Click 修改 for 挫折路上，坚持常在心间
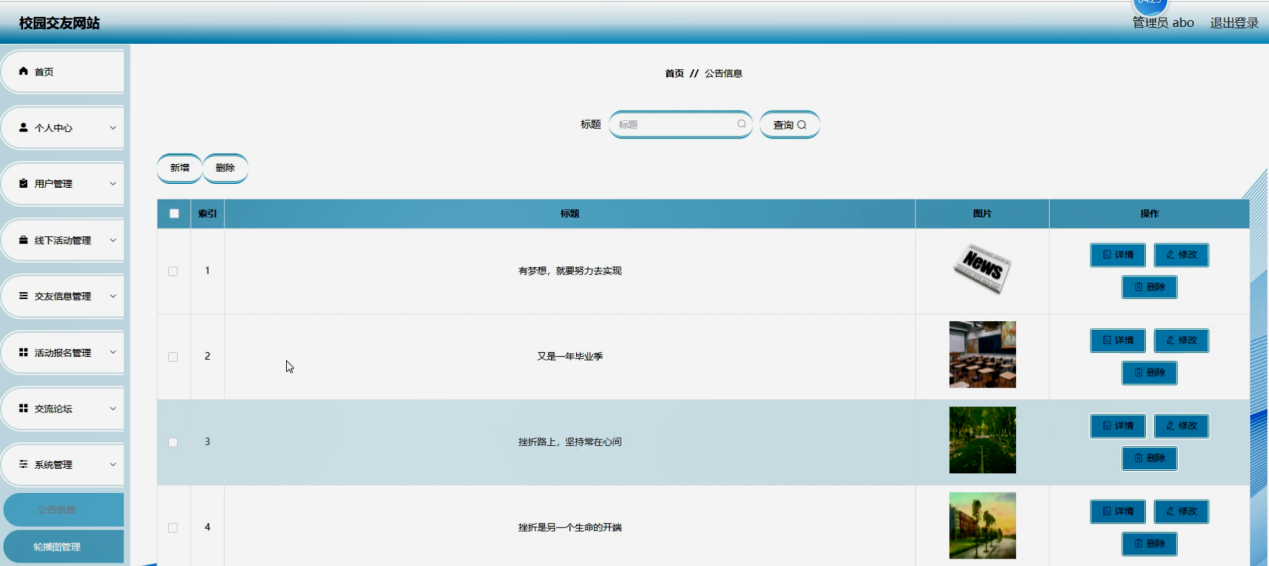This screenshot has width=1269, height=566. [1181, 426]
